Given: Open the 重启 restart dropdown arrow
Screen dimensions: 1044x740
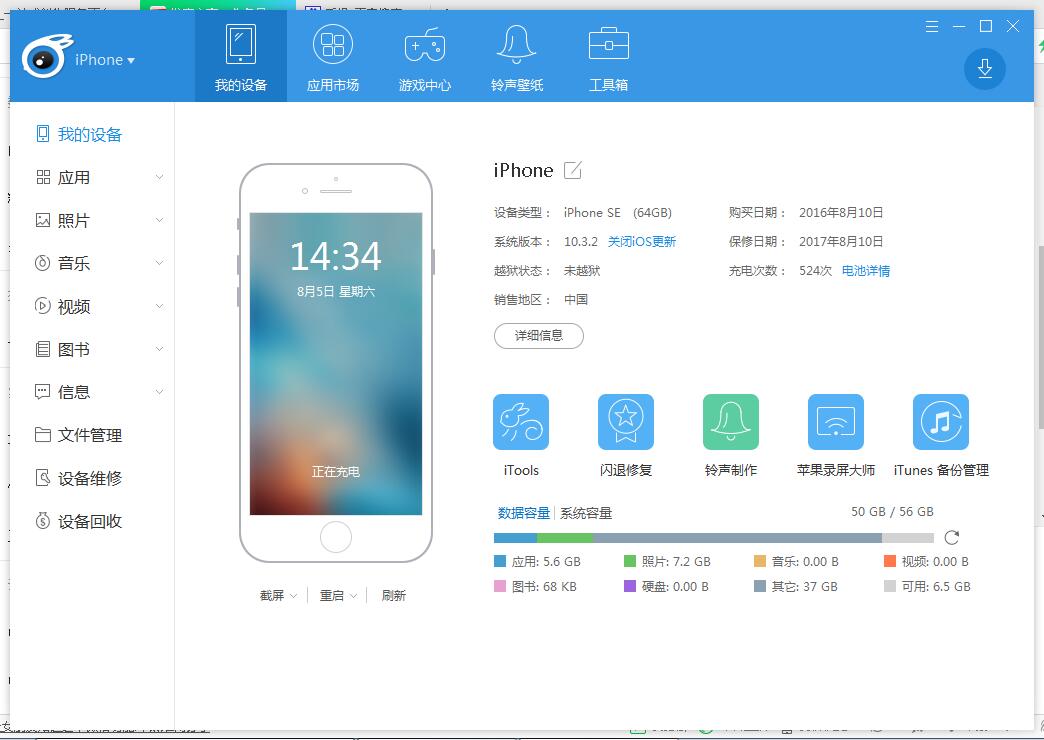Looking at the screenshot, I should pos(354,594).
